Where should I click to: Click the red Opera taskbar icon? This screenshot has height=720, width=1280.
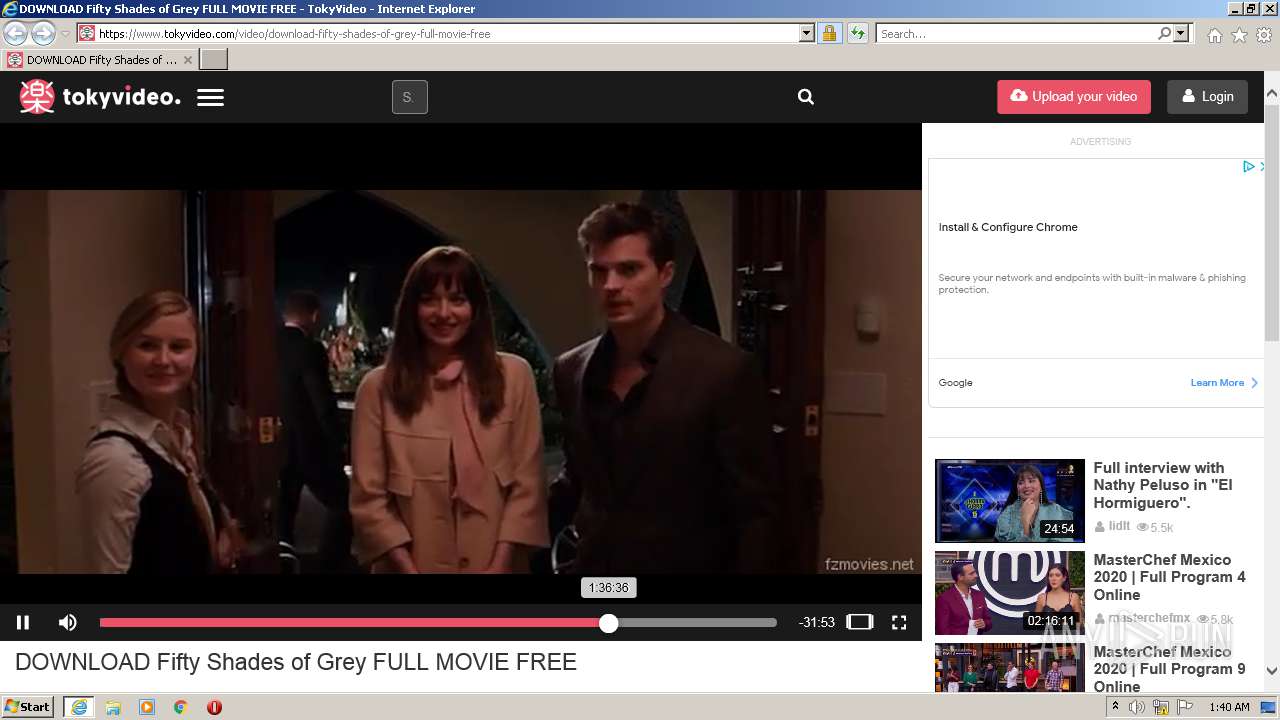point(214,707)
